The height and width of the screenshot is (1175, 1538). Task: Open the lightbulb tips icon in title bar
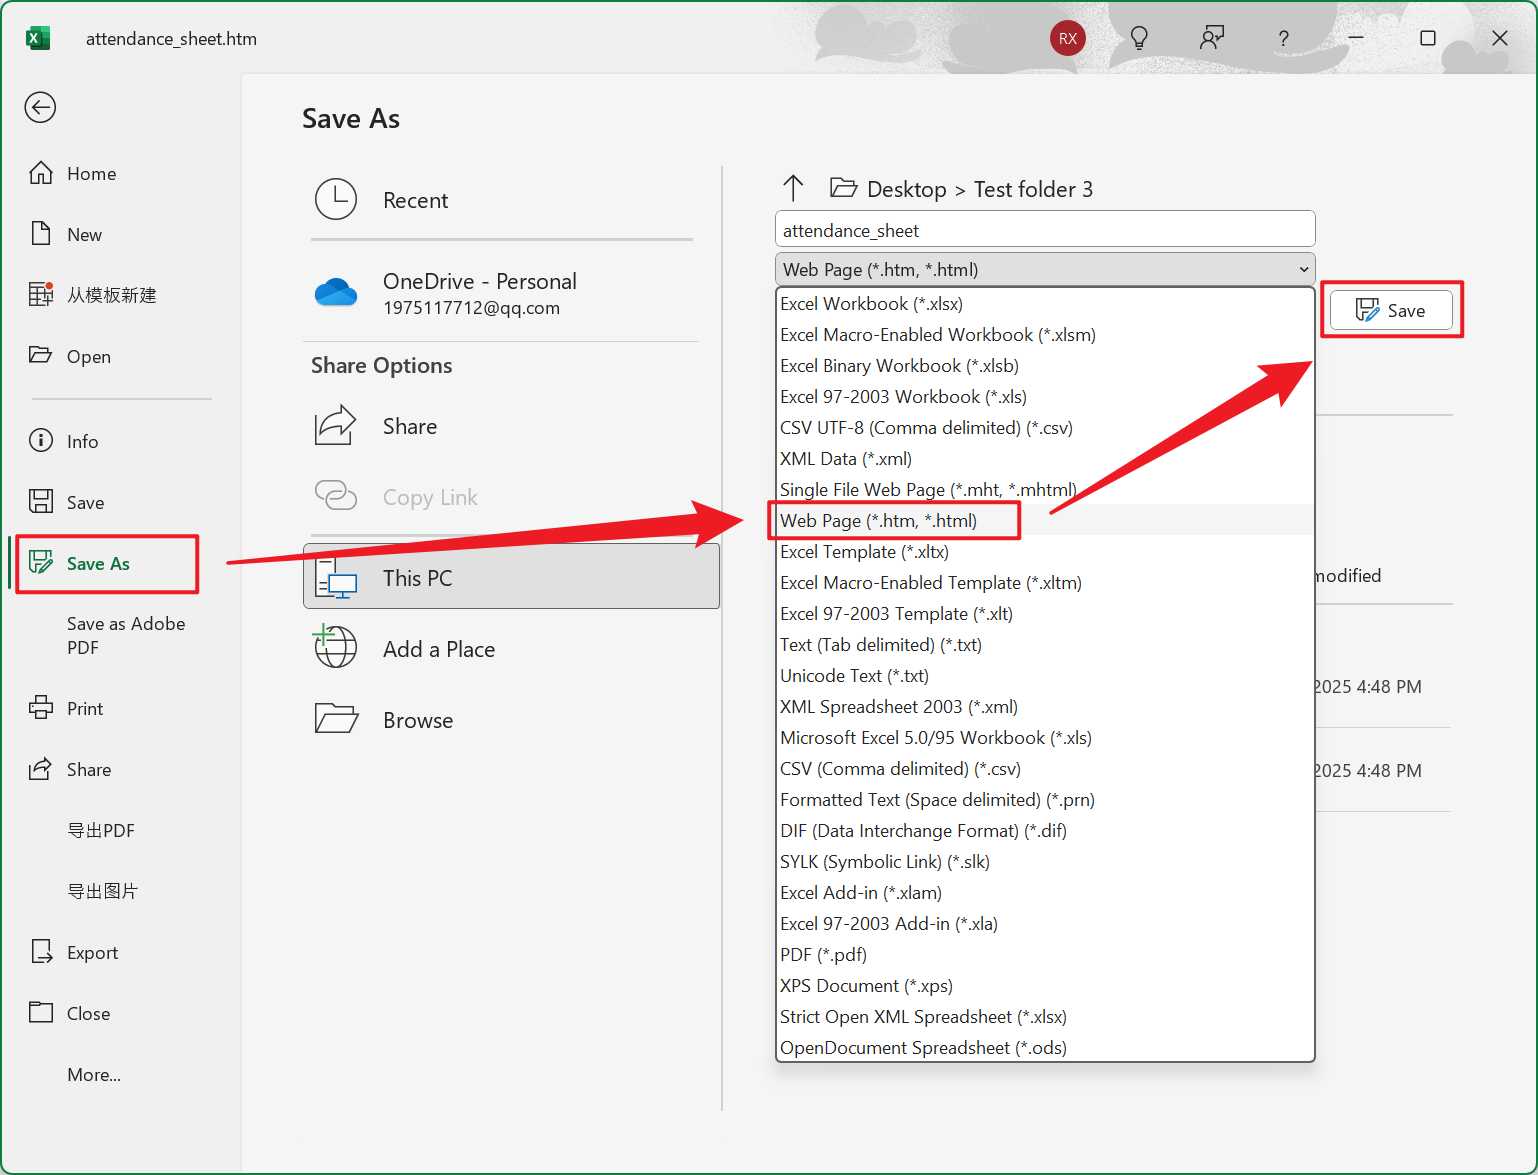[x=1139, y=38]
